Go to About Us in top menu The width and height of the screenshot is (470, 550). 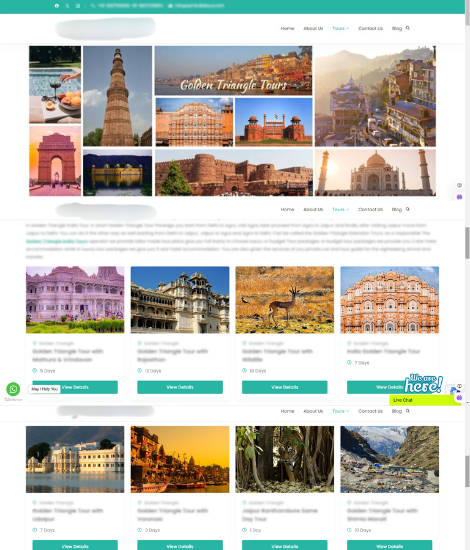(x=313, y=28)
